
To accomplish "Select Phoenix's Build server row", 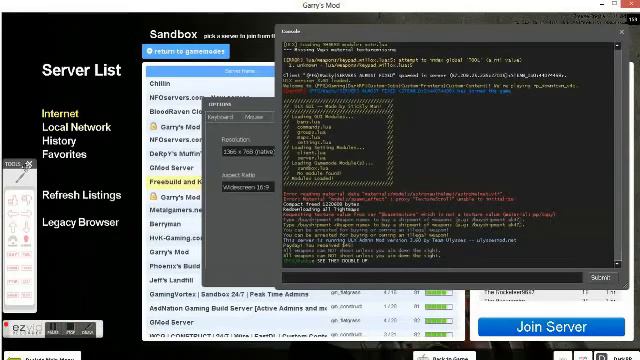I will click(x=174, y=266).
